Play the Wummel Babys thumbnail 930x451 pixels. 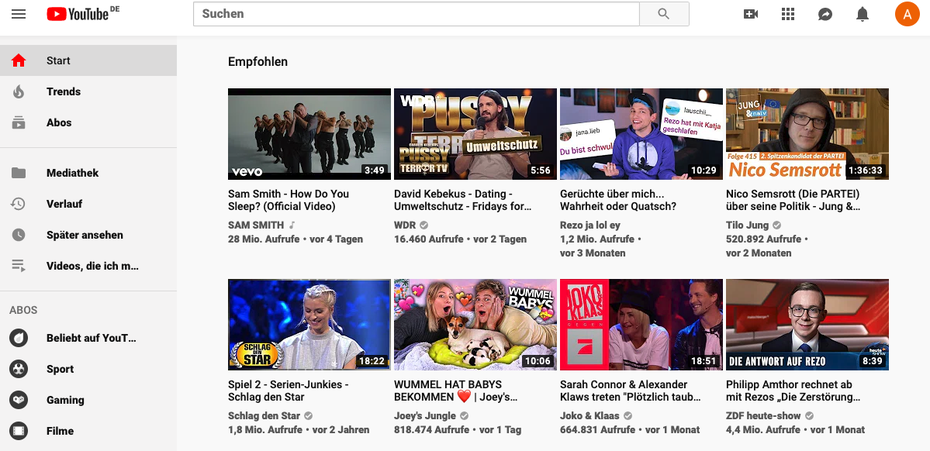coord(476,325)
